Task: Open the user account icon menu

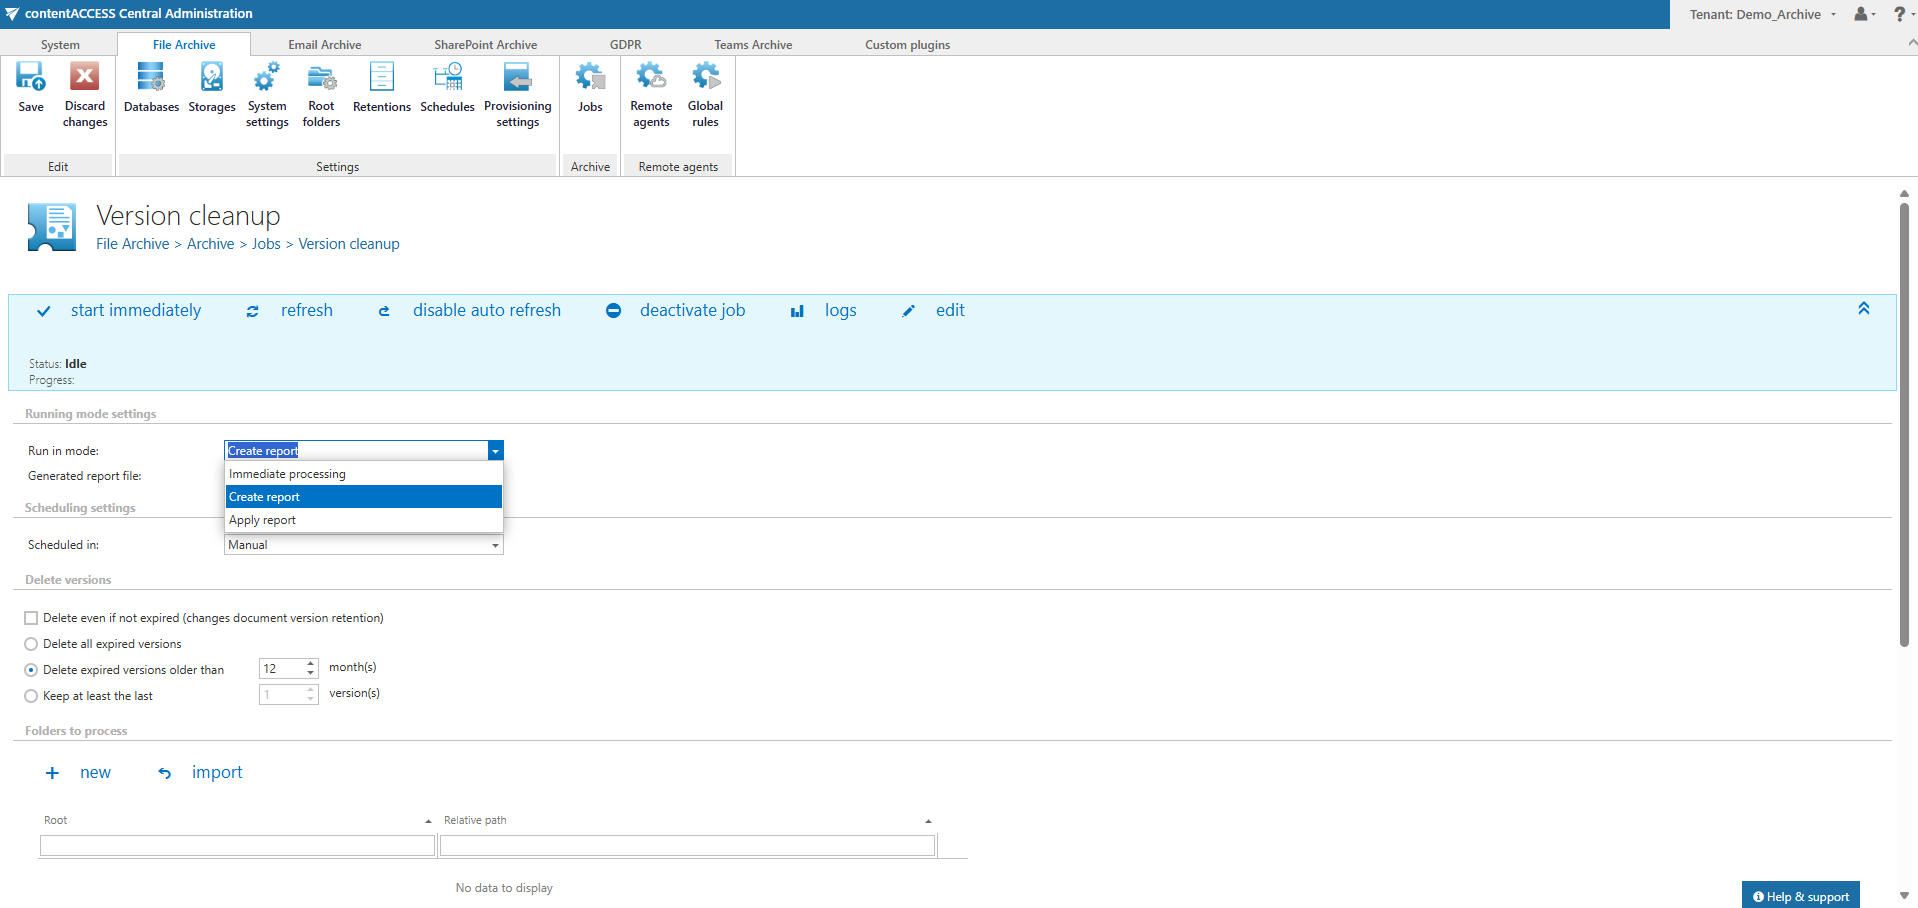Action: tap(1863, 14)
